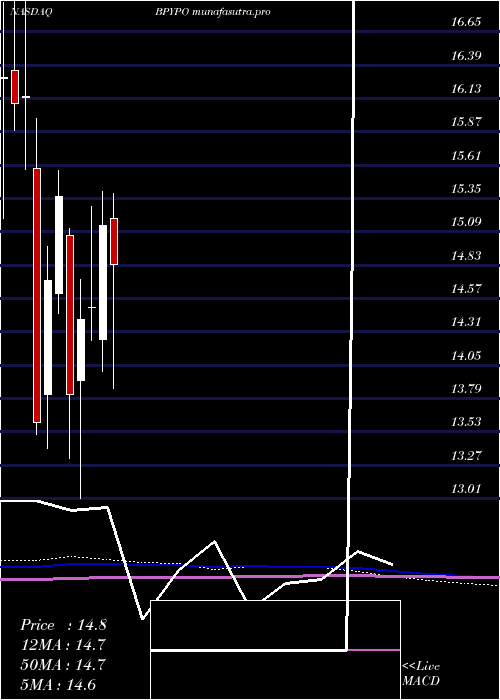Click the <<Live MACD label
This screenshot has width=500, height=700.
[421, 674]
